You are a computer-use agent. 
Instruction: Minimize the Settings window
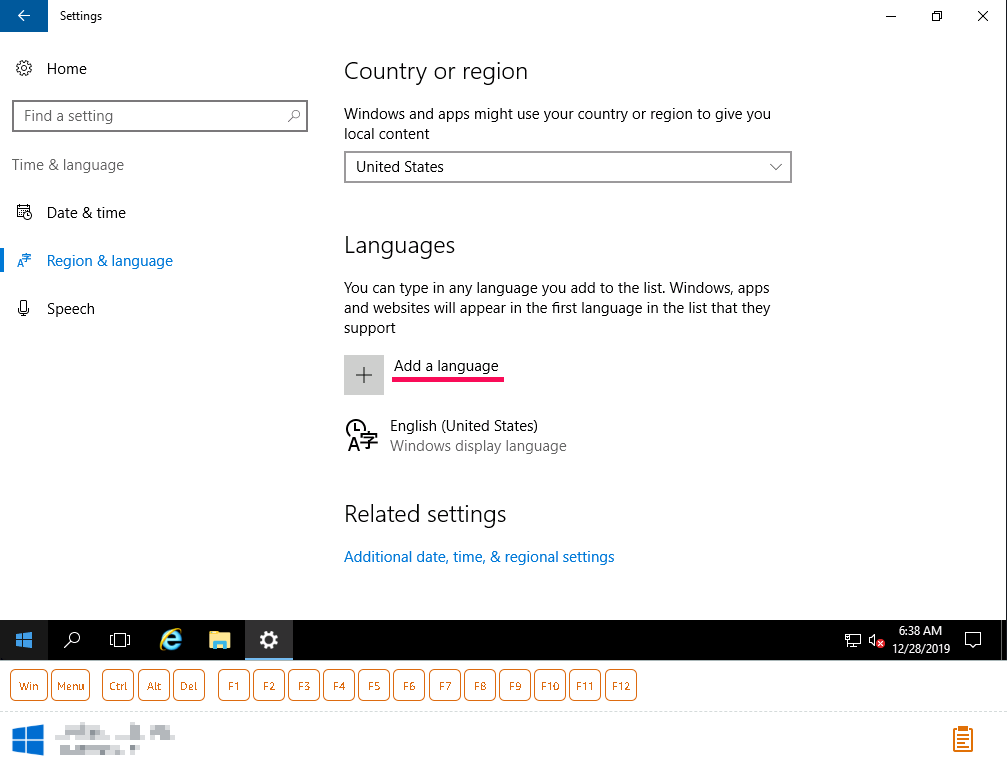(x=891, y=16)
